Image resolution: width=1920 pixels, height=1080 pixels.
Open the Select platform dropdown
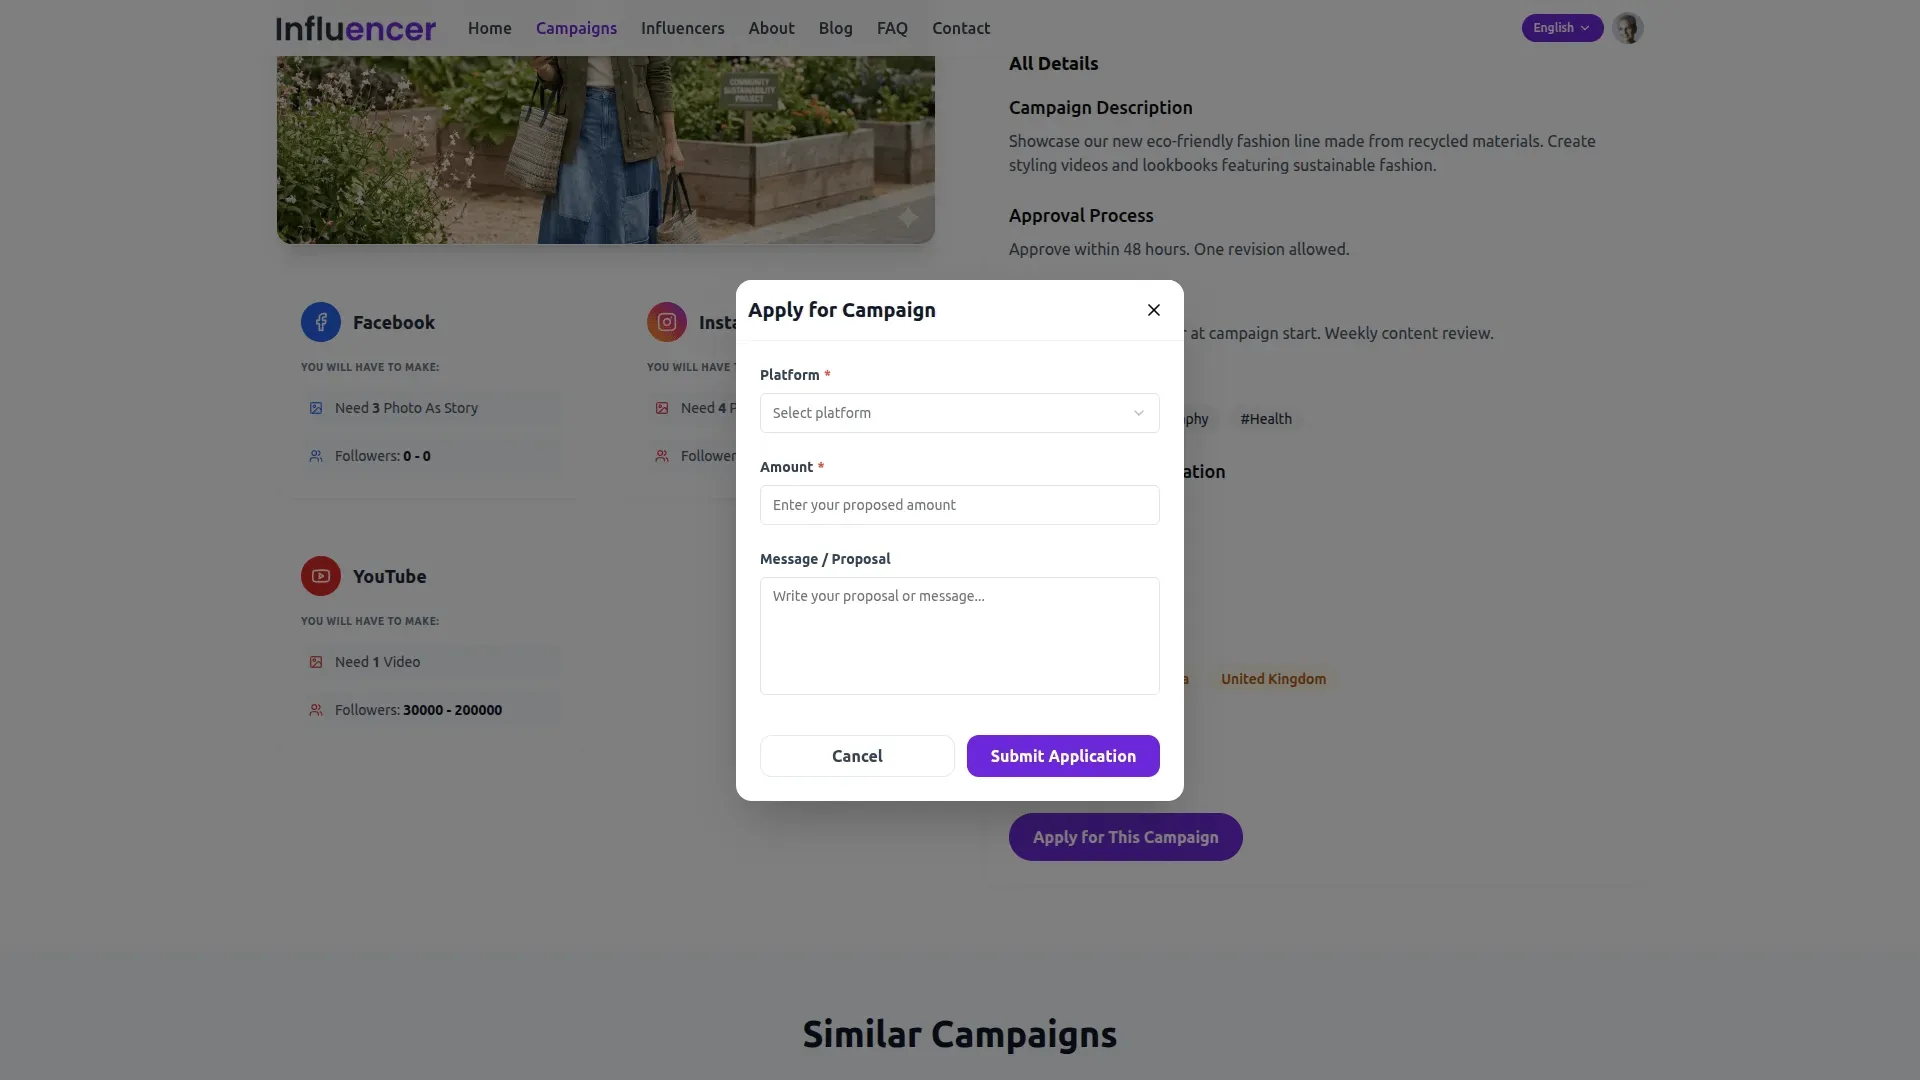click(959, 413)
